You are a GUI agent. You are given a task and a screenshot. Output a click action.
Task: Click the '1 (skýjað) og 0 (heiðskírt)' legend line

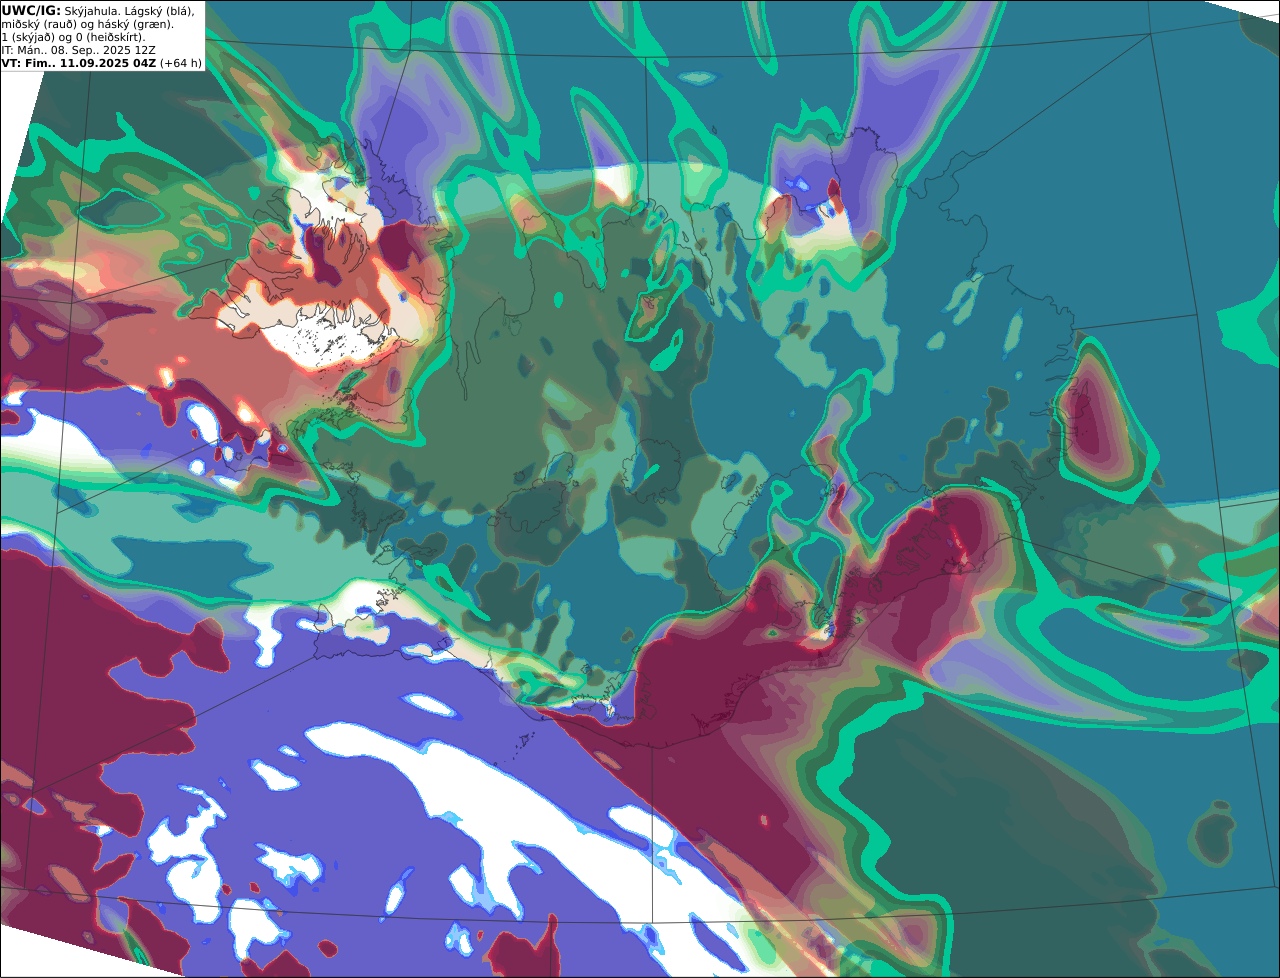[x=73, y=36]
